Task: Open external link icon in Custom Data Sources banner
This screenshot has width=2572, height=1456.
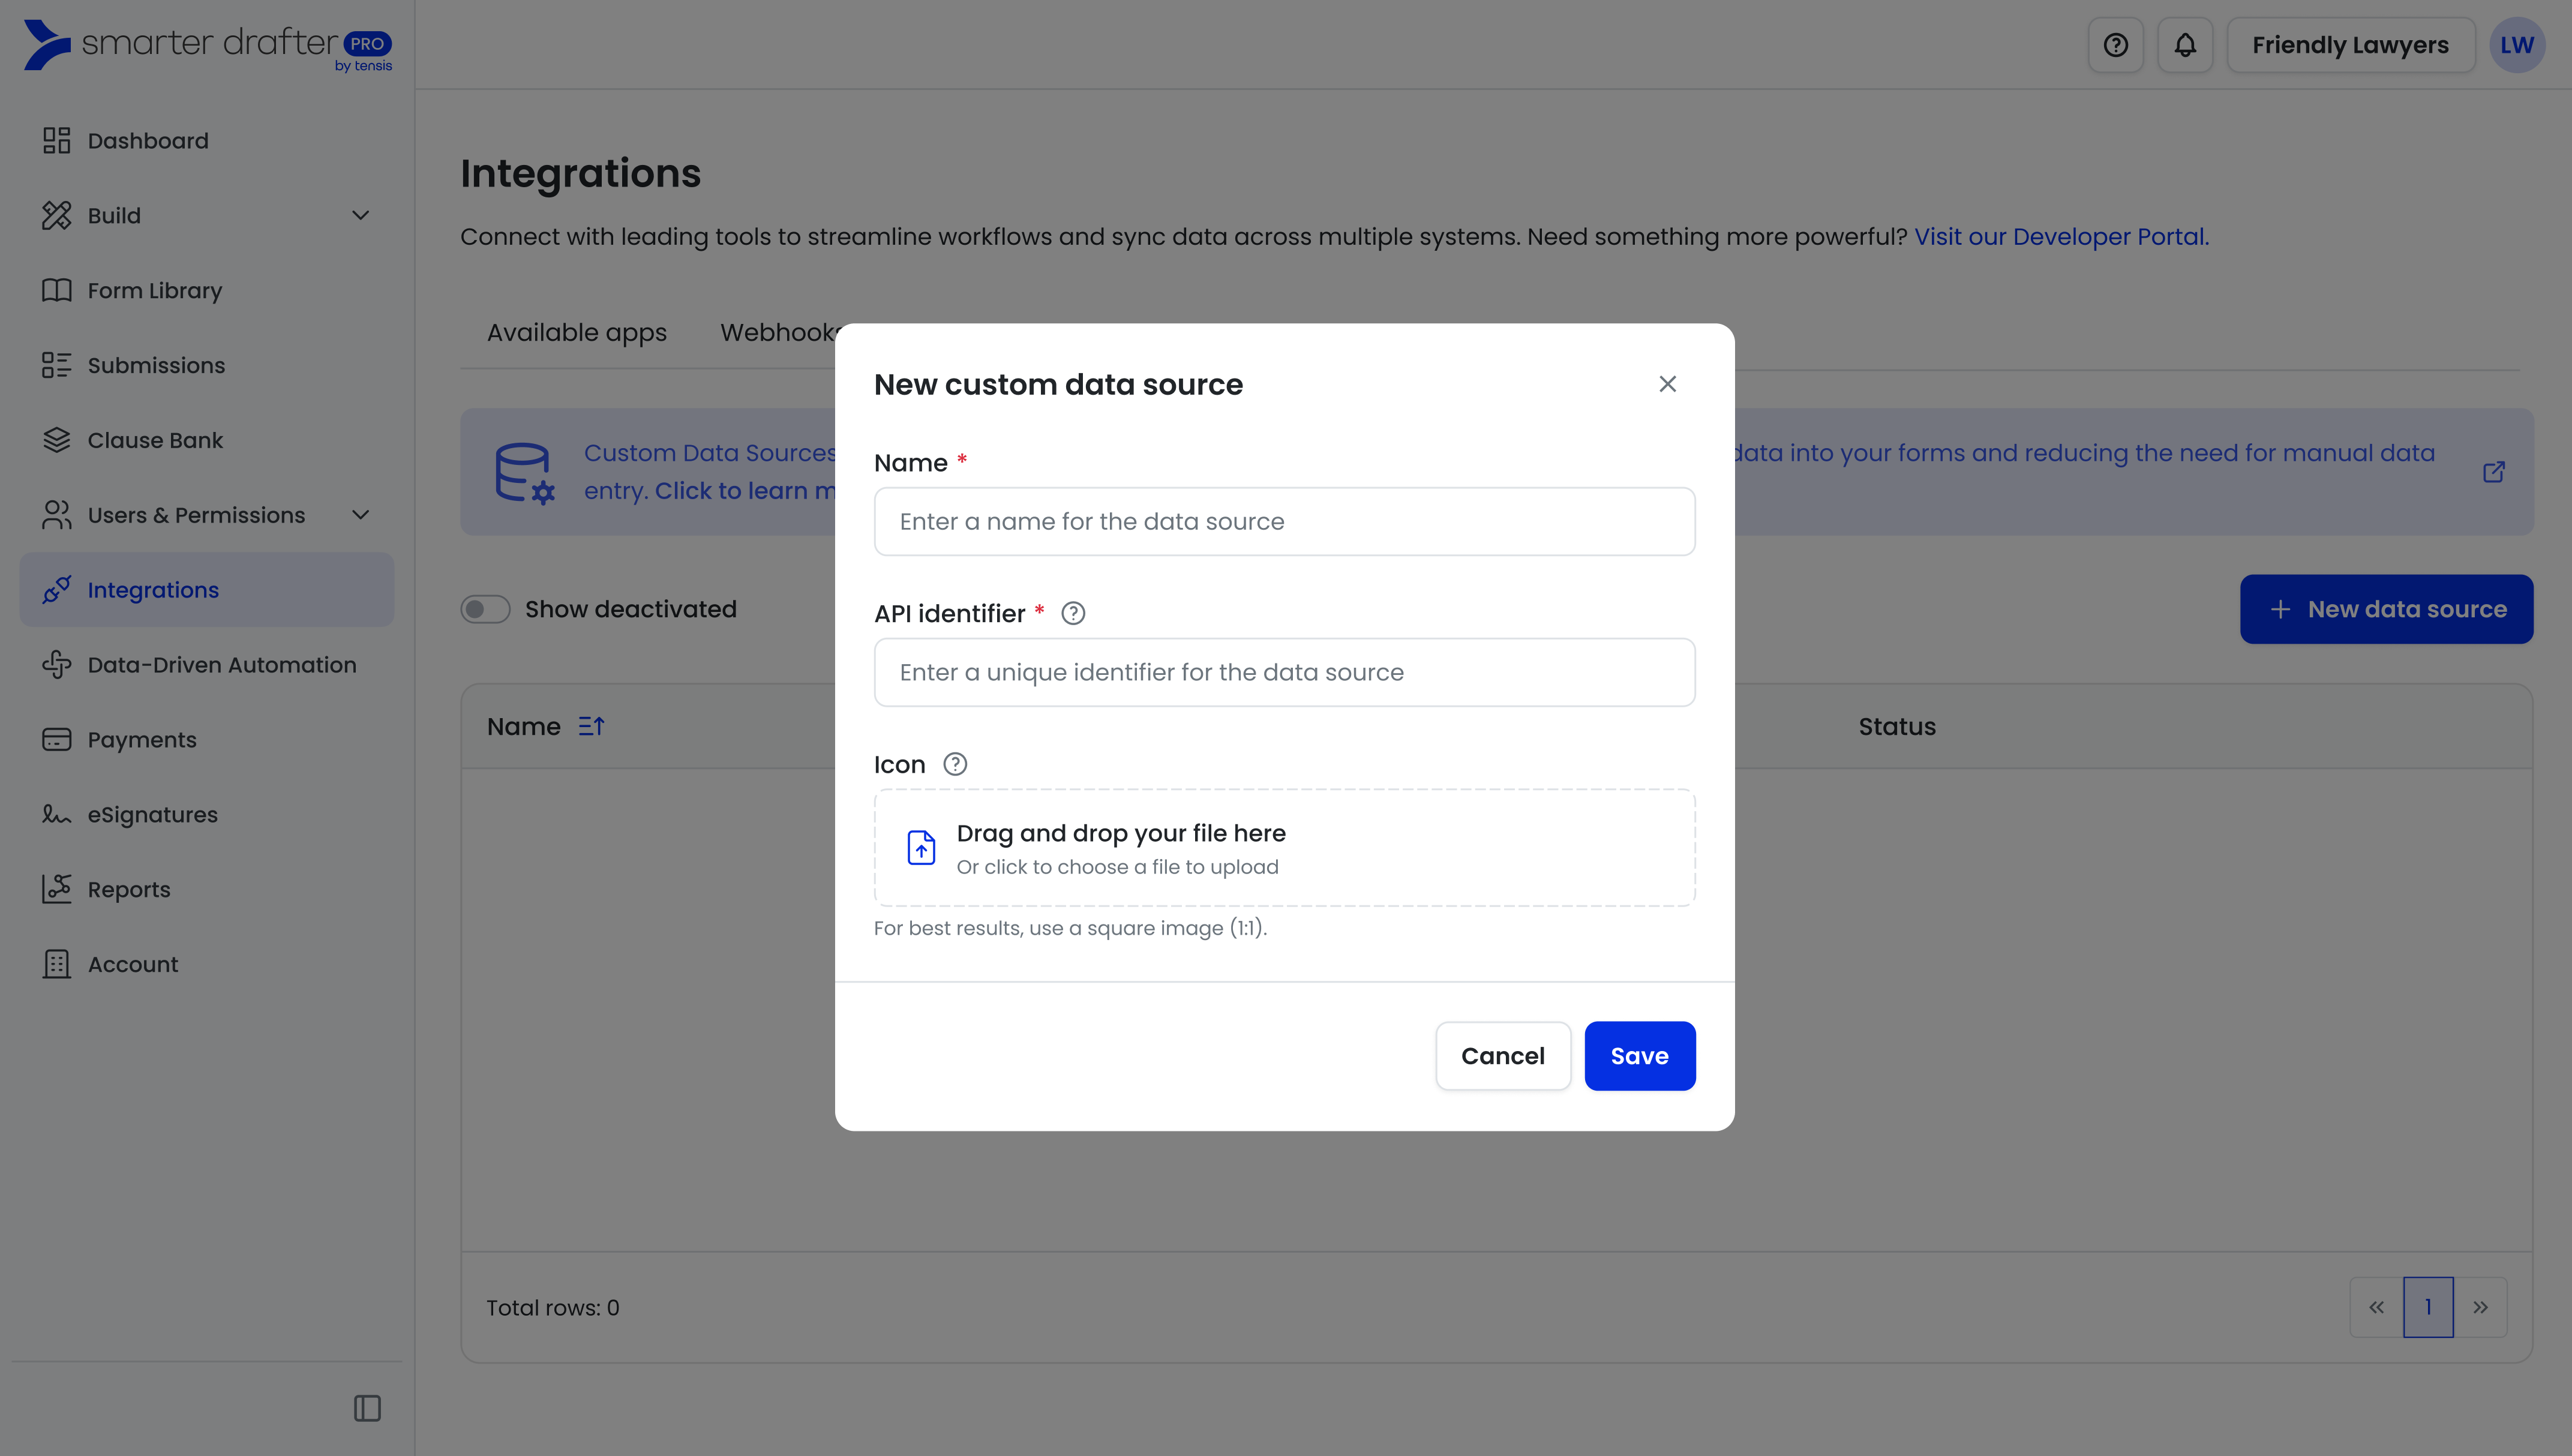Action: (x=2494, y=472)
